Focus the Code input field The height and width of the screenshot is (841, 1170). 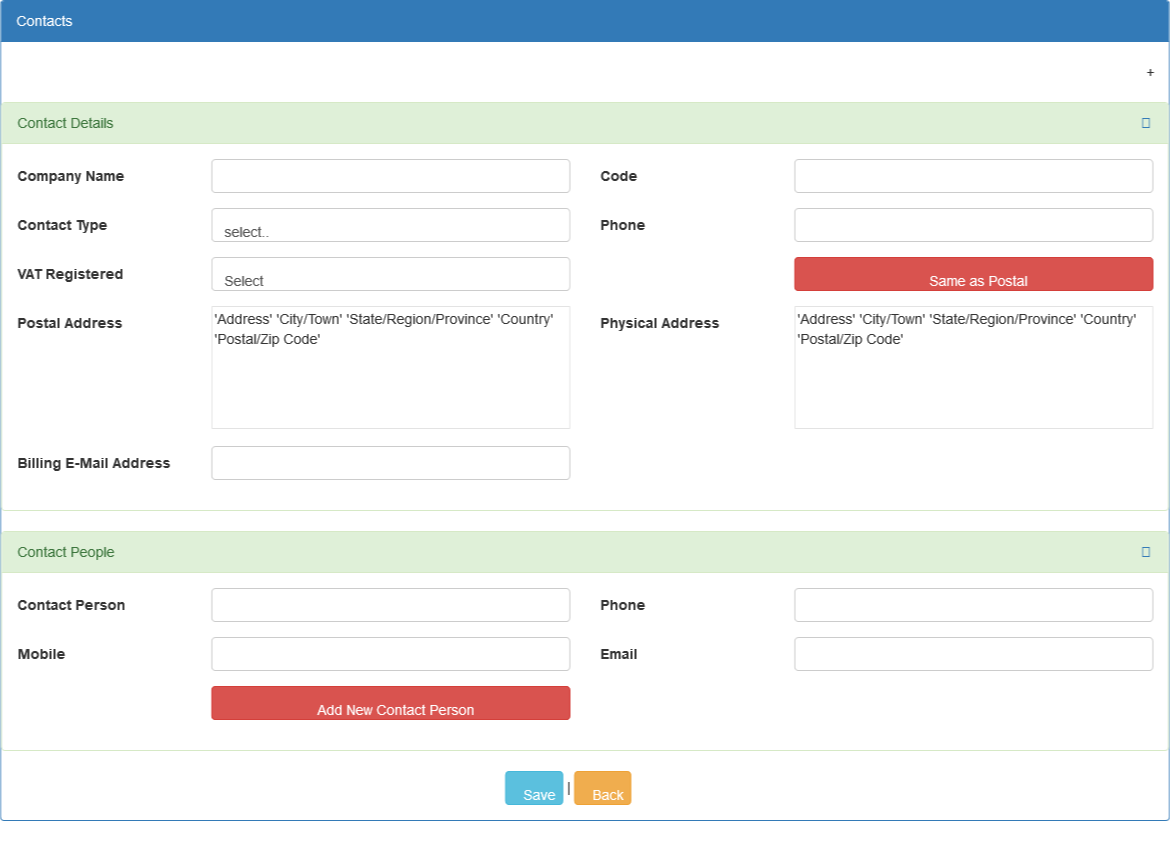pos(973,176)
